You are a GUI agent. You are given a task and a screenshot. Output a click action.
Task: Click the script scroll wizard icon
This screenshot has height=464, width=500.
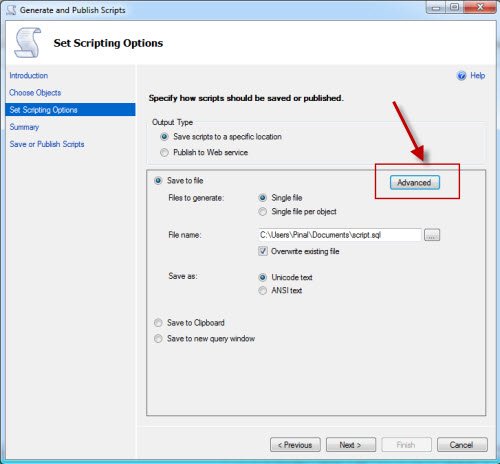pos(28,43)
